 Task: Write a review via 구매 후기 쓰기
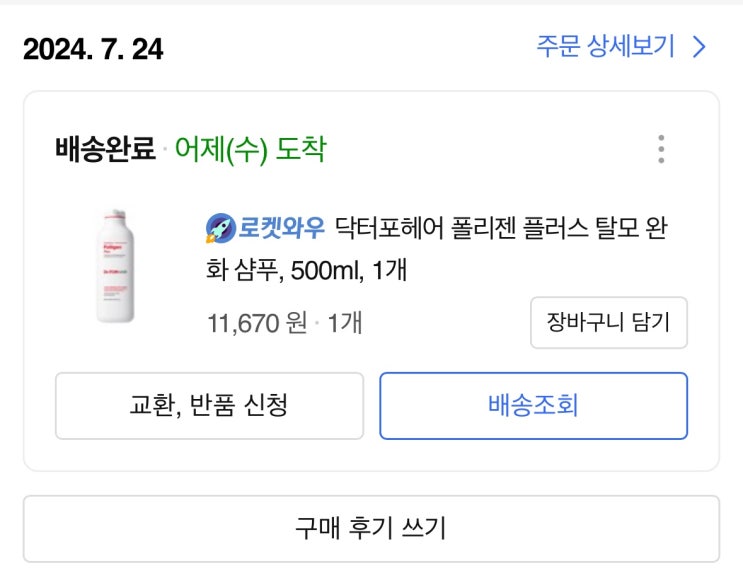coord(371,528)
